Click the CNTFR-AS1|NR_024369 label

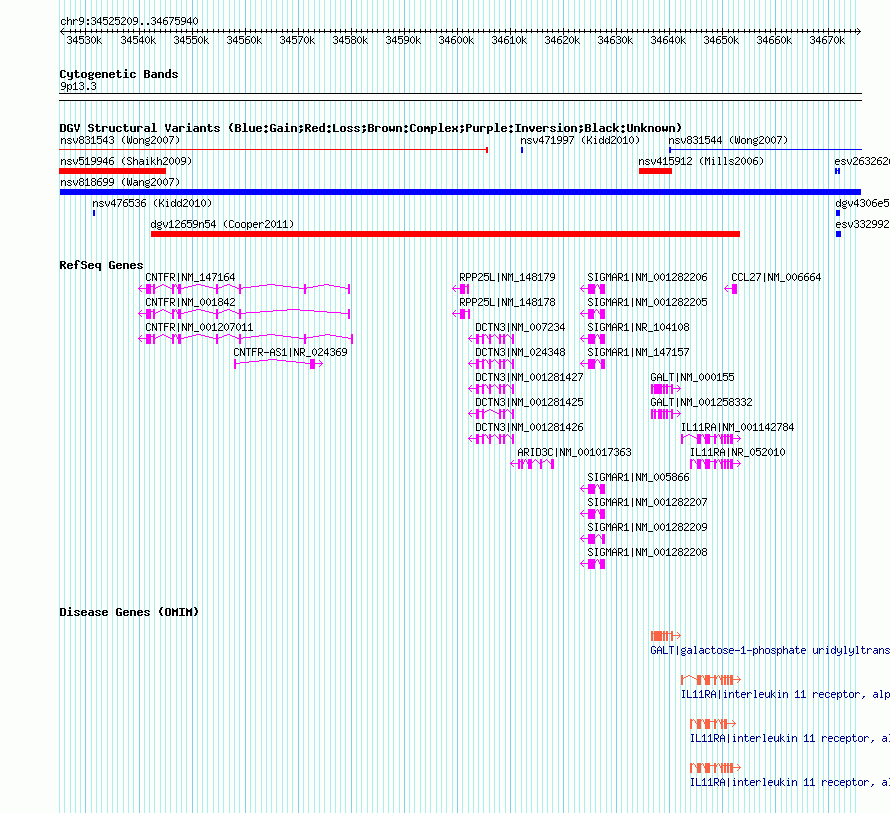coord(291,352)
